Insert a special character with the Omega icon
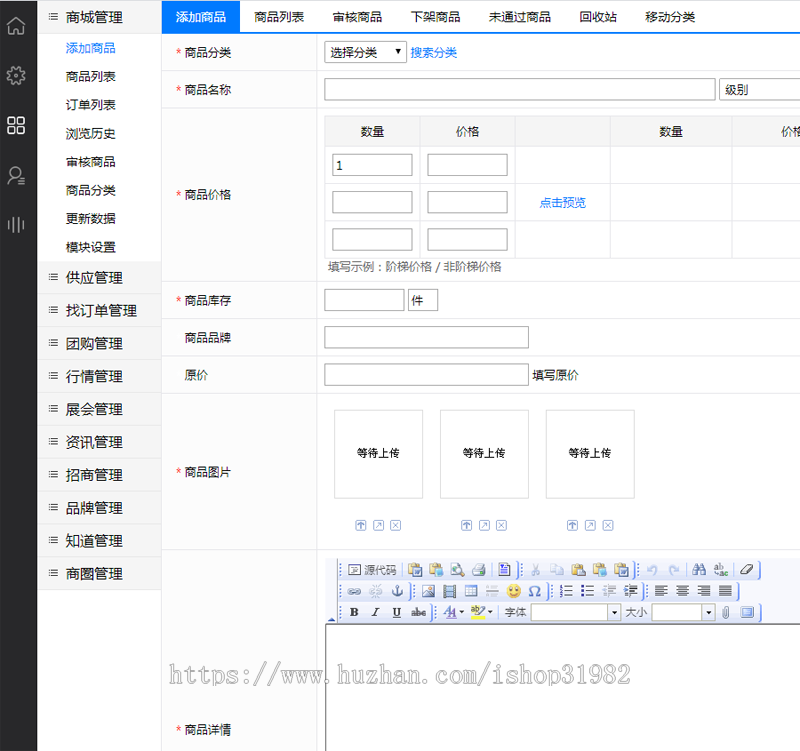The height and width of the screenshot is (751, 800). point(535,591)
